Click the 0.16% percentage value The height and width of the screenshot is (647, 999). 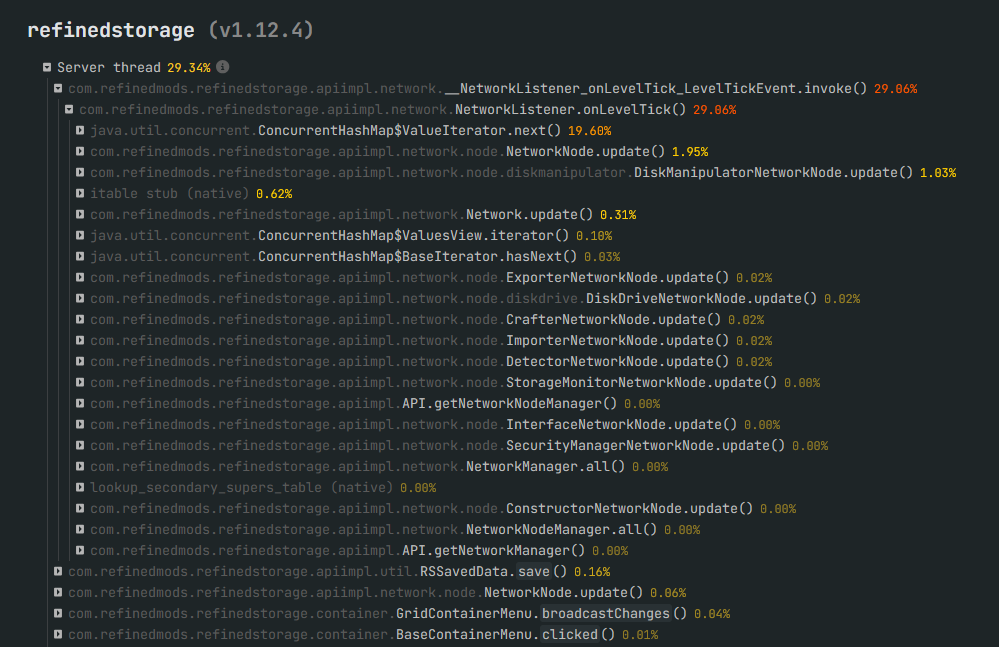coord(592,572)
